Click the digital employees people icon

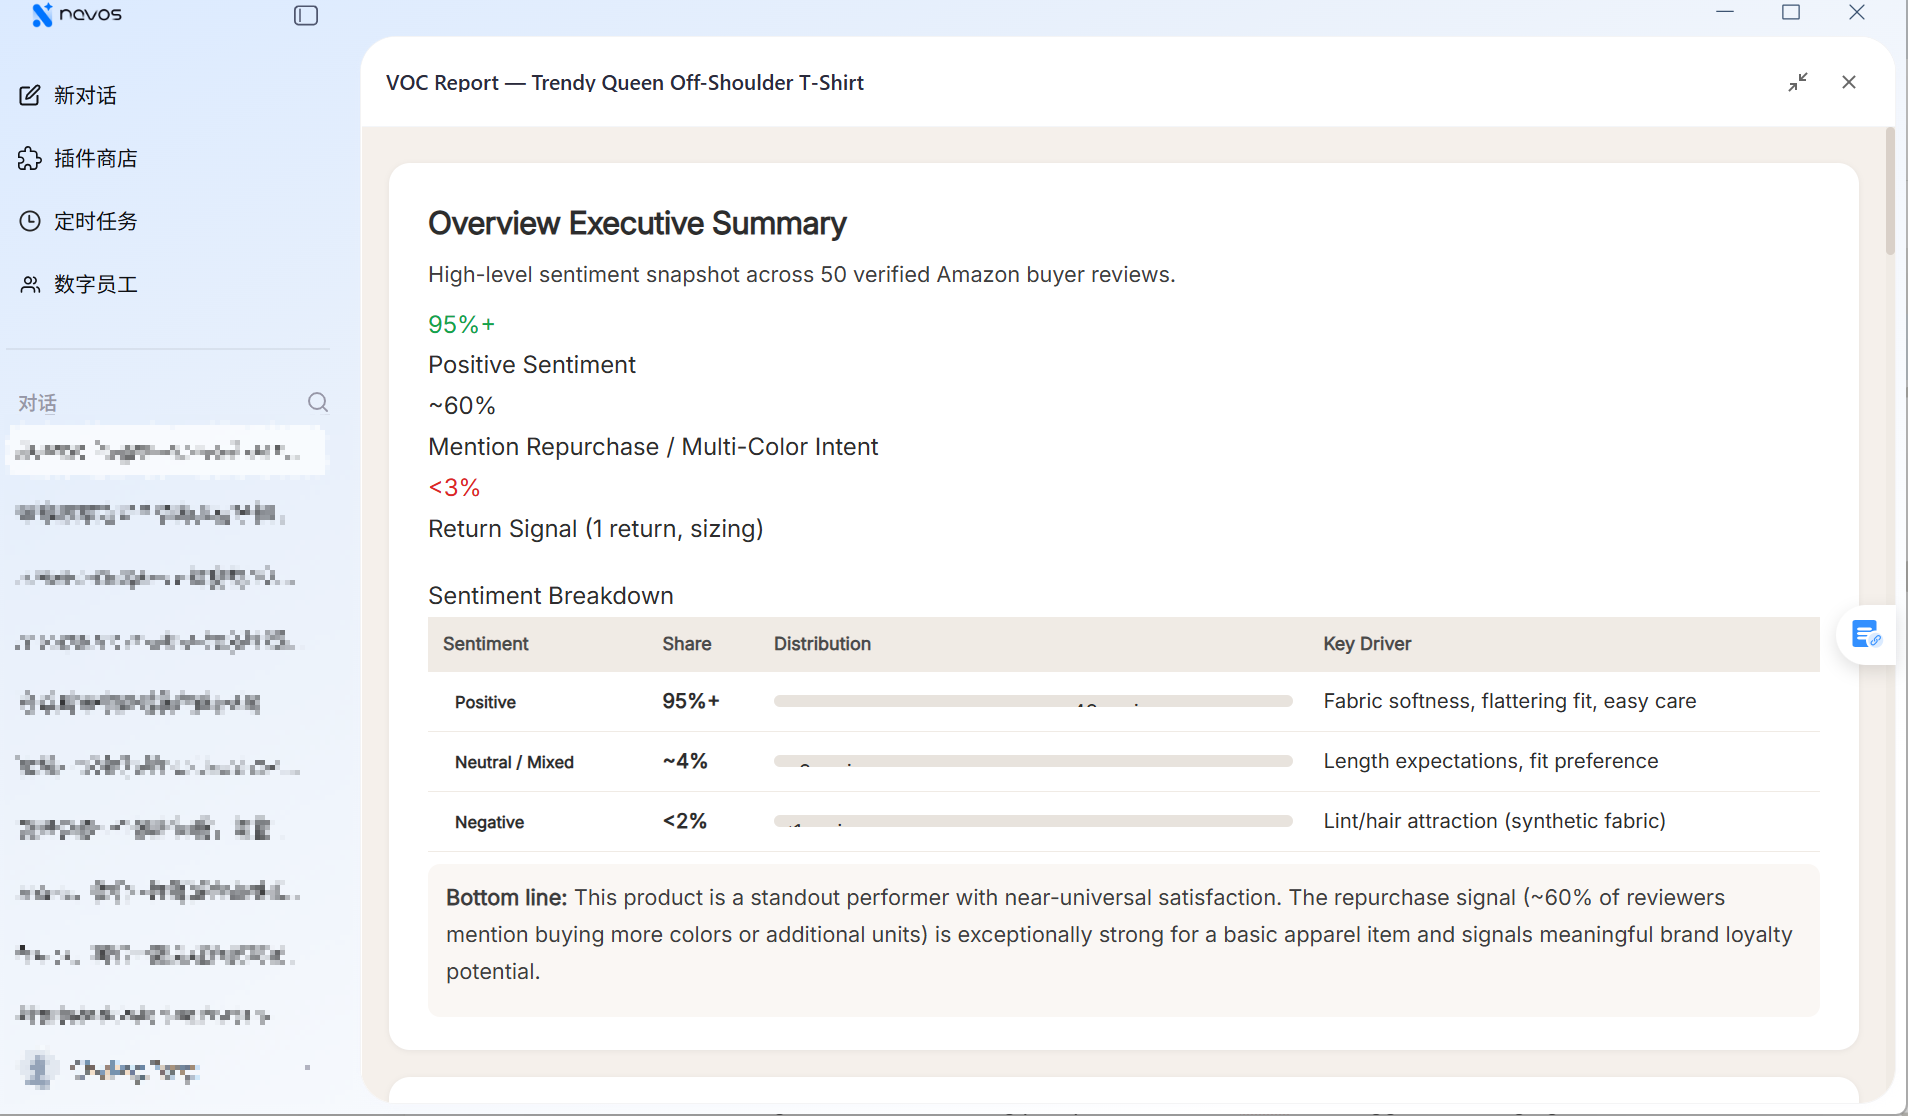tap(30, 284)
